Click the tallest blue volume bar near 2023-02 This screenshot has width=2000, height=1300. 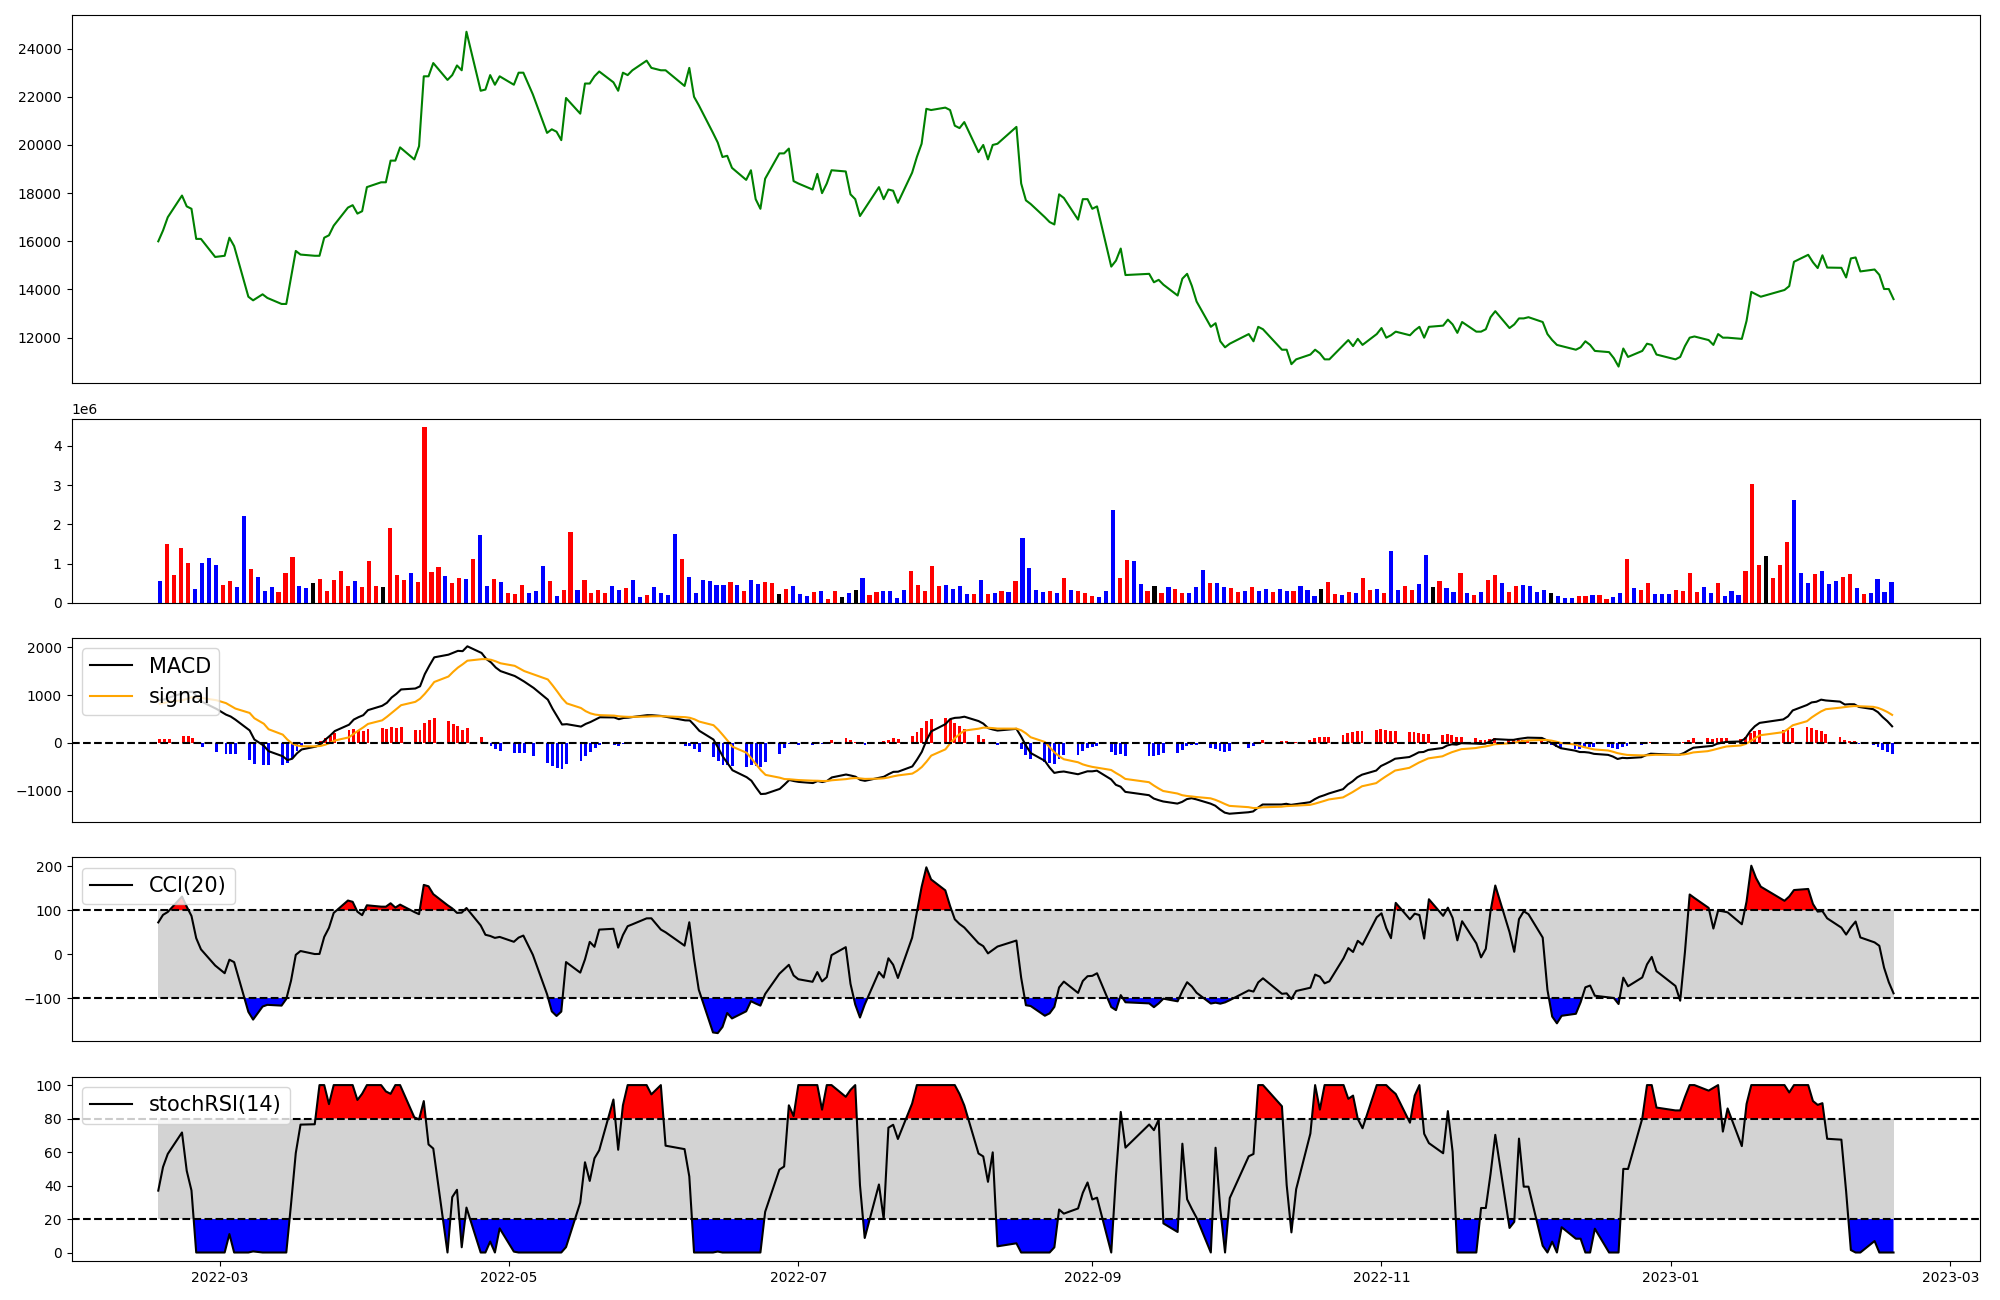[x=1794, y=550]
